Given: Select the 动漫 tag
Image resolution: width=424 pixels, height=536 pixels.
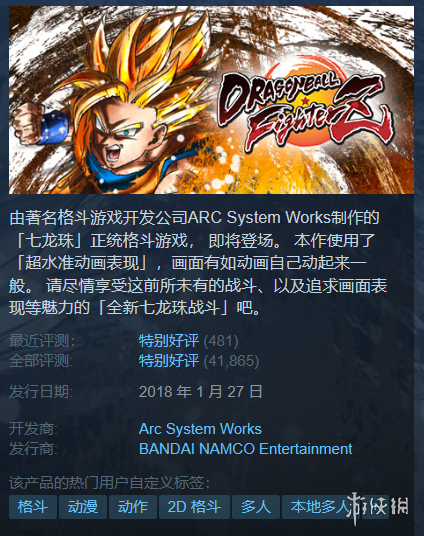Looking at the screenshot, I should 83,507.
